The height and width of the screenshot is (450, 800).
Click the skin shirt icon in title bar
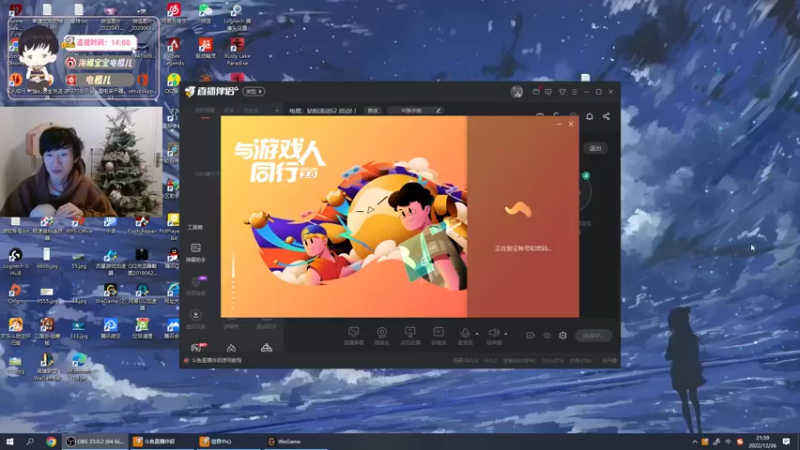pyautogui.click(x=562, y=92)
